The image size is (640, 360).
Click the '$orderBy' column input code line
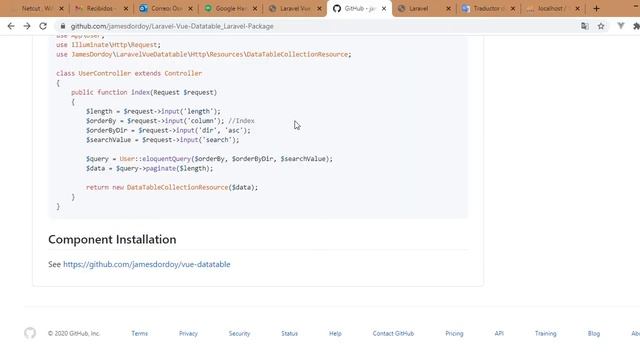[170, 121]
